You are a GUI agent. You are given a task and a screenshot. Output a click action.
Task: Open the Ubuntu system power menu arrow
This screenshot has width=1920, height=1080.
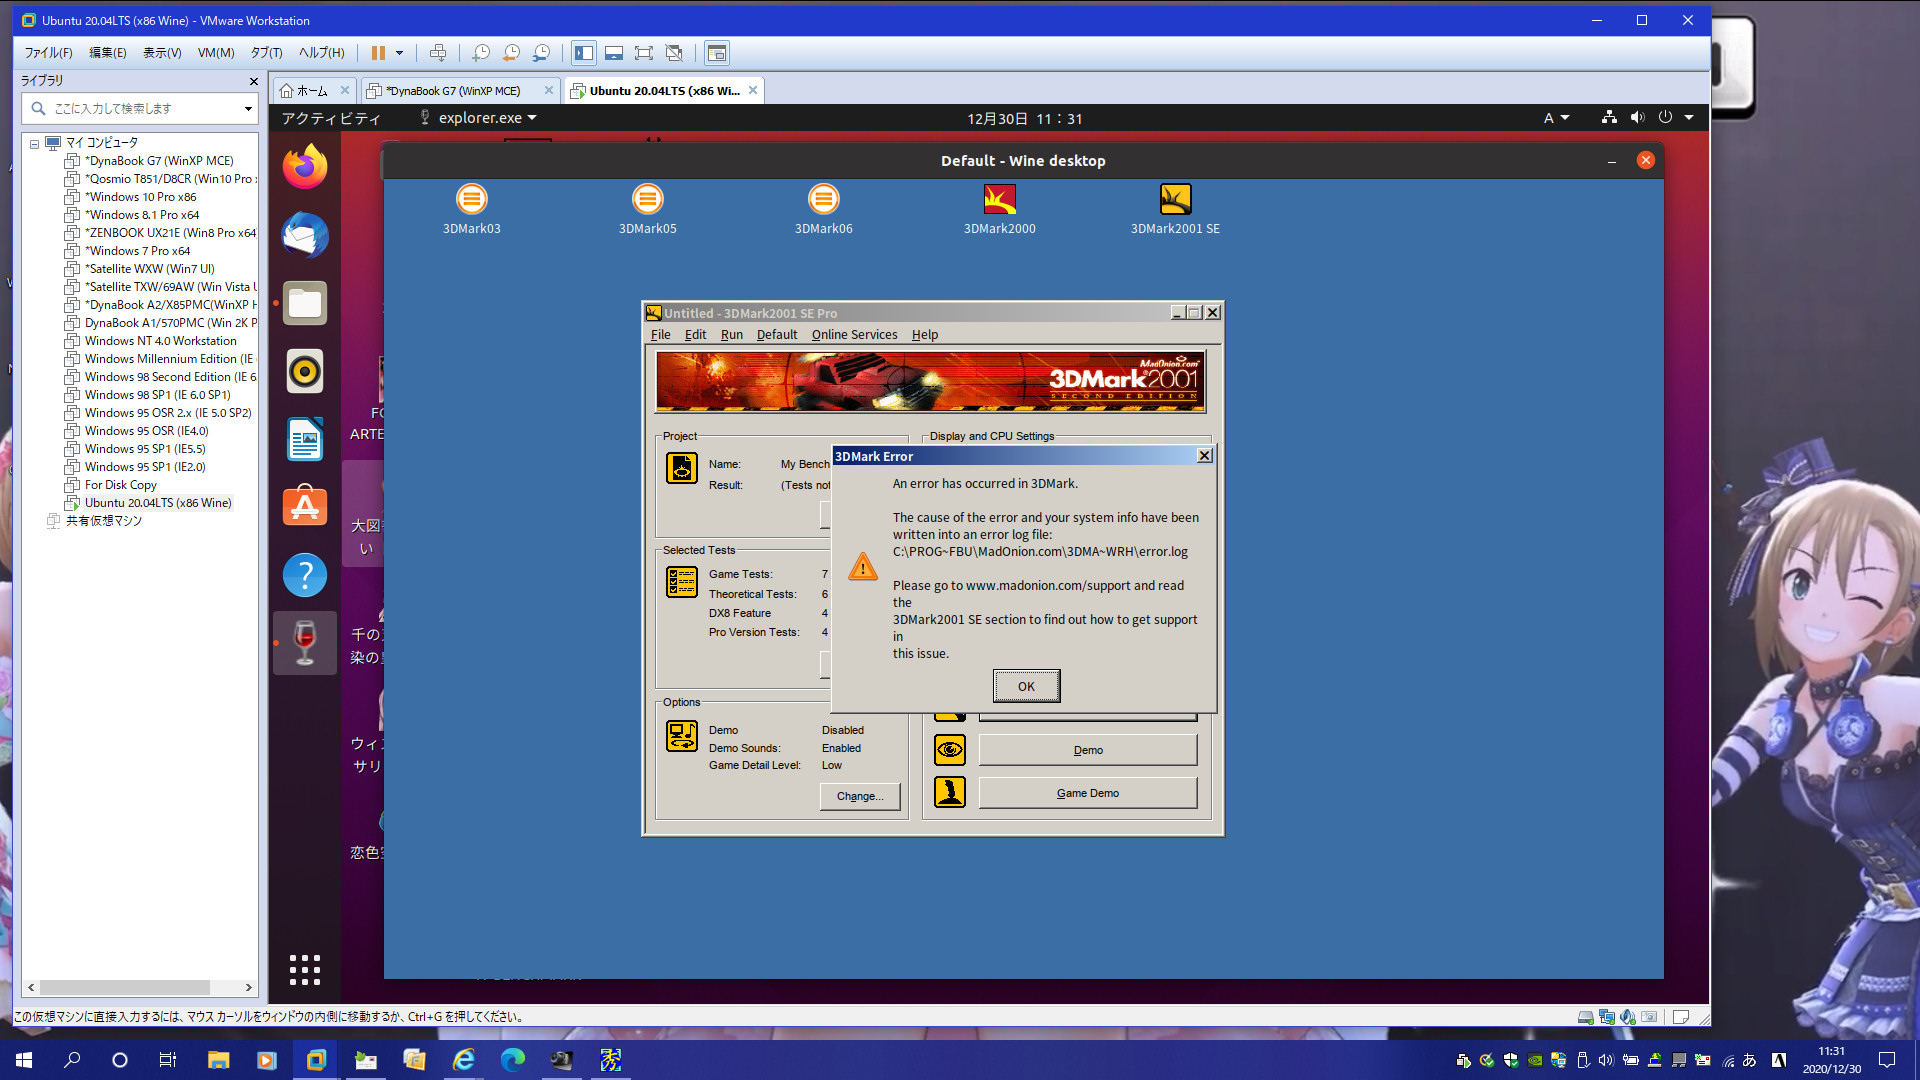(1689, 118)
